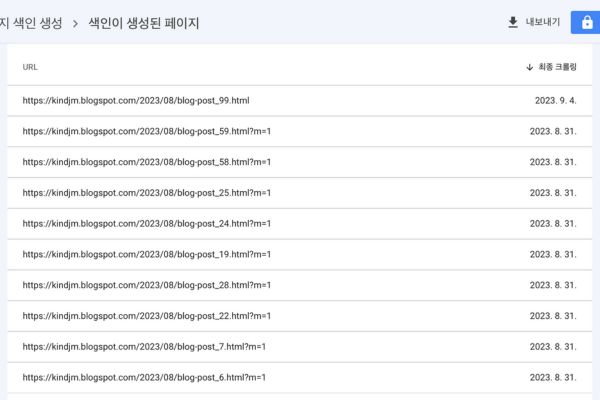
Task: Click the blue lock icon button
Action: point(584,22)
